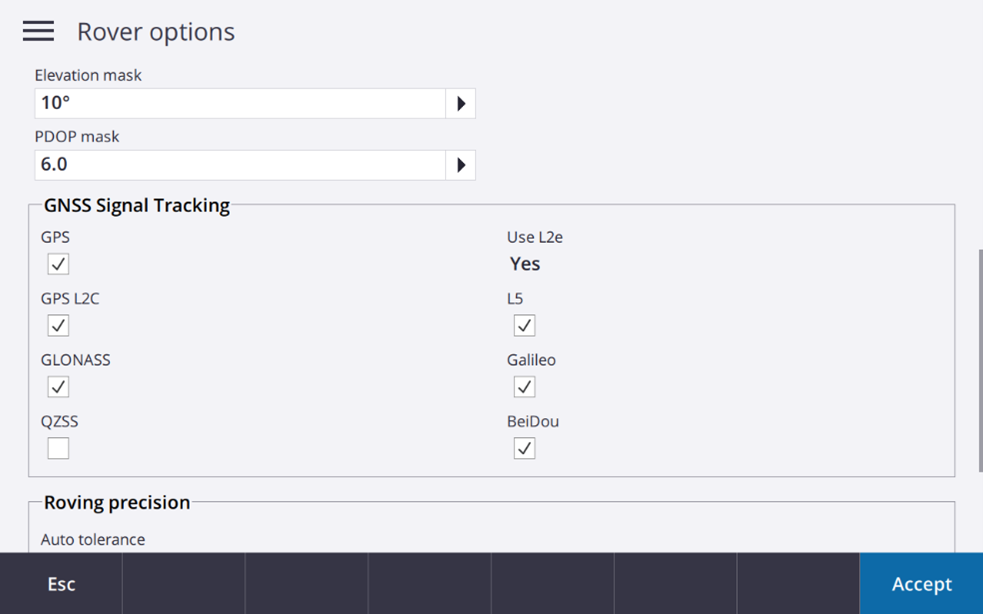This screenshot has height=614, width=983.
Task: Open the hamburger main menu
Action: point(38,31)
